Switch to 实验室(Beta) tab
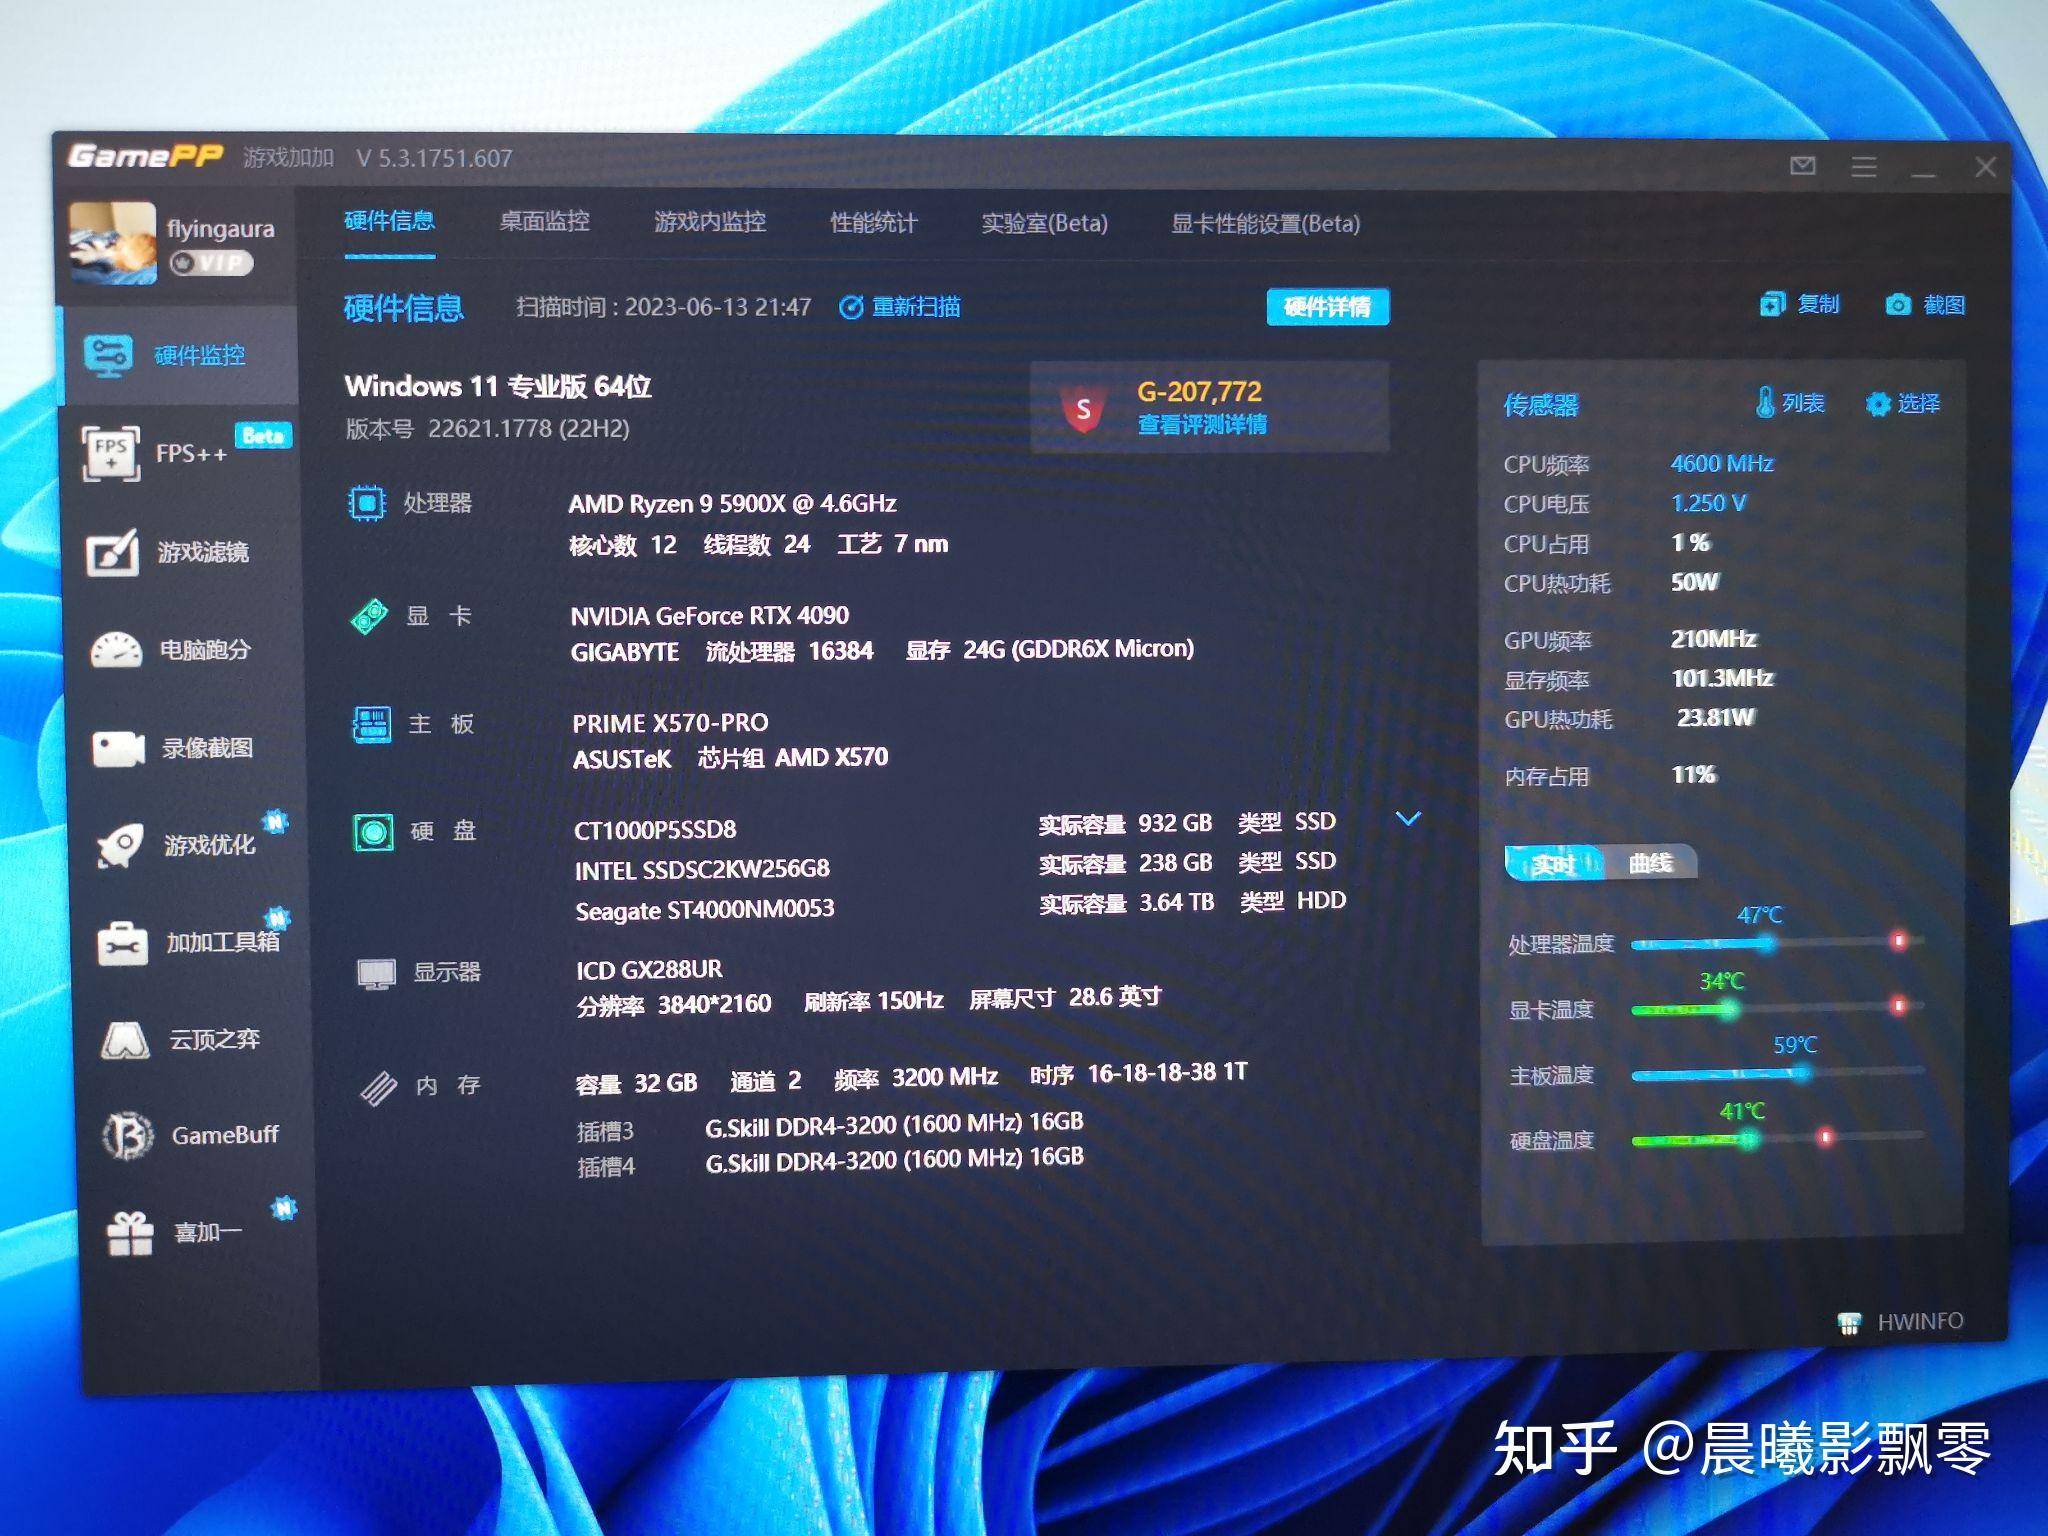This screenshot has height=1536, width=2048. tap(1045, 223)
